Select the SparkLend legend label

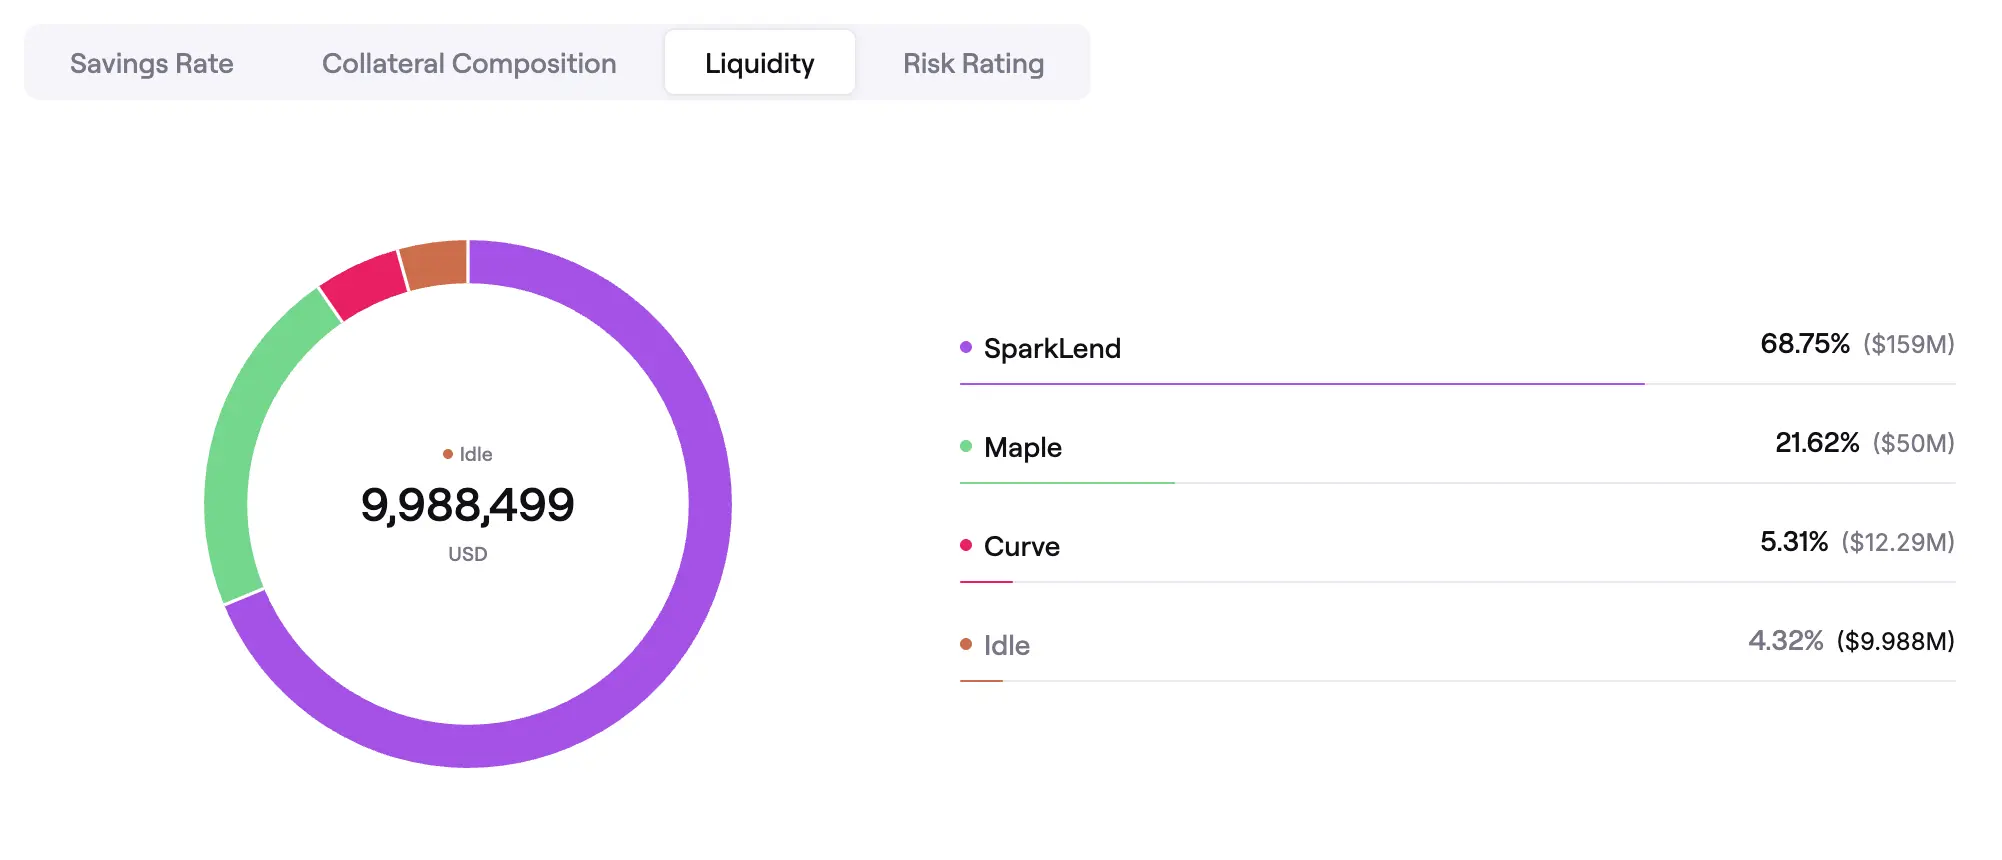[x=1052, y=348]
